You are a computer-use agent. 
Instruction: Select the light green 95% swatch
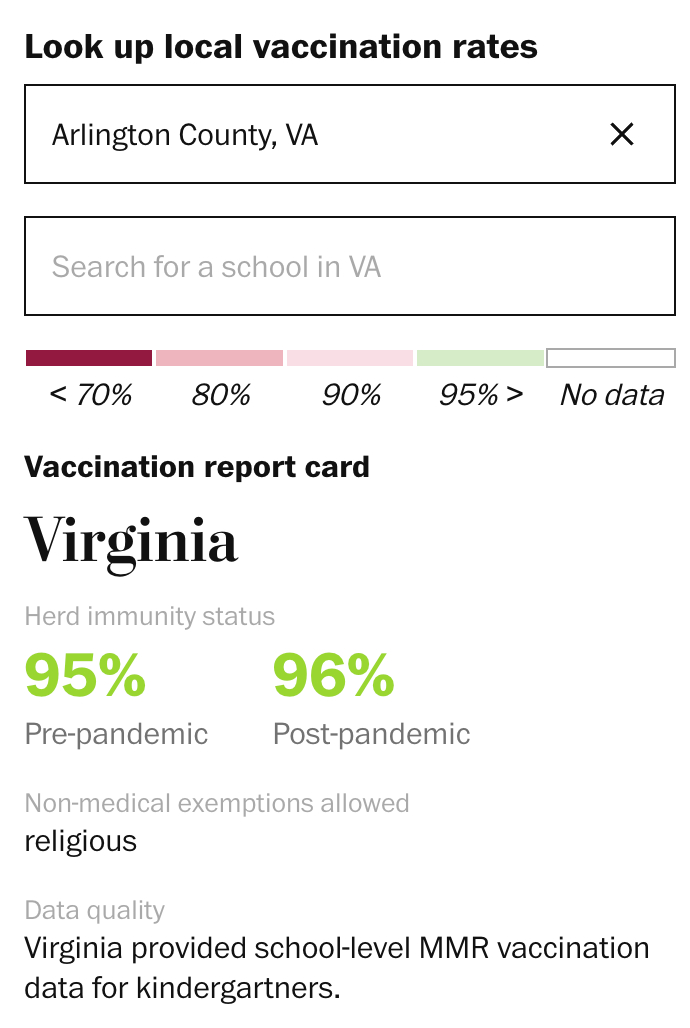[480, 358]
